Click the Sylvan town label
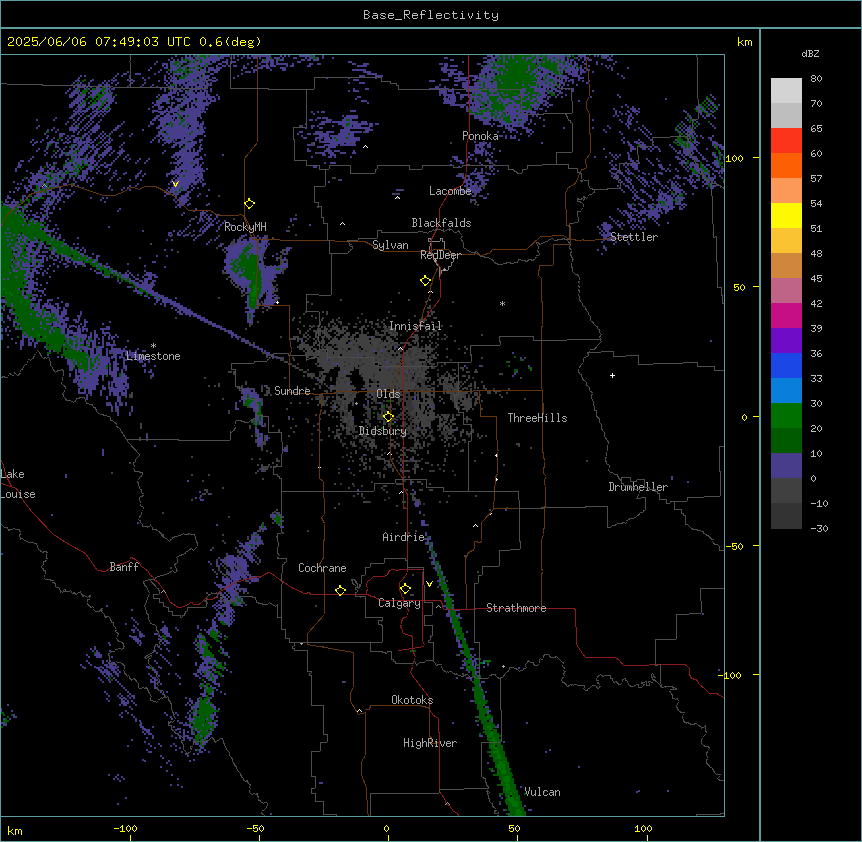This screenshot has width=862, height=842. 390,245
